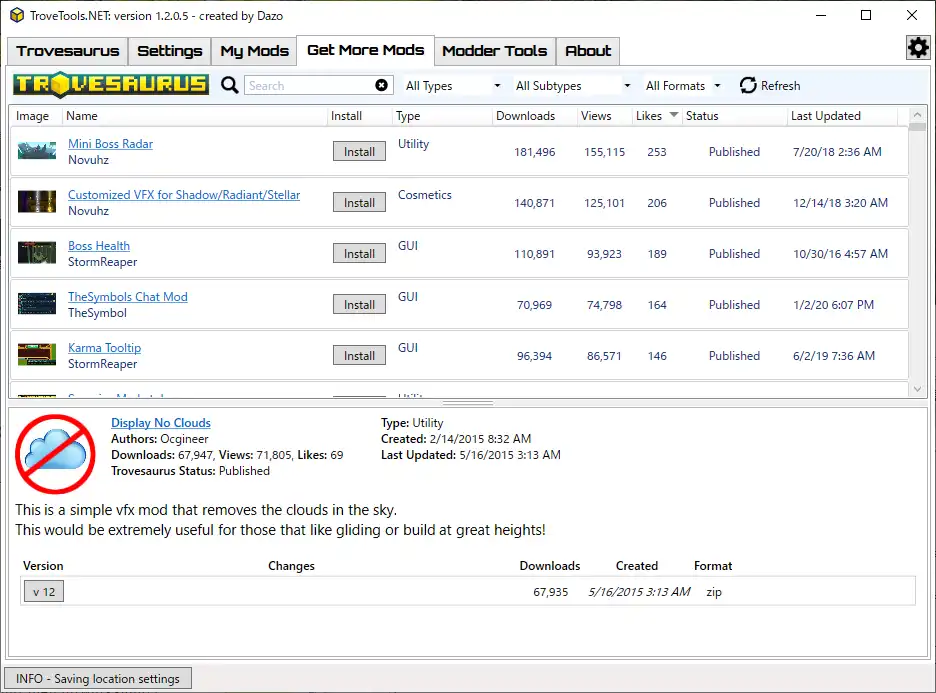
Task: Click the search magnifier icon
Action: (x=229, y=85)
